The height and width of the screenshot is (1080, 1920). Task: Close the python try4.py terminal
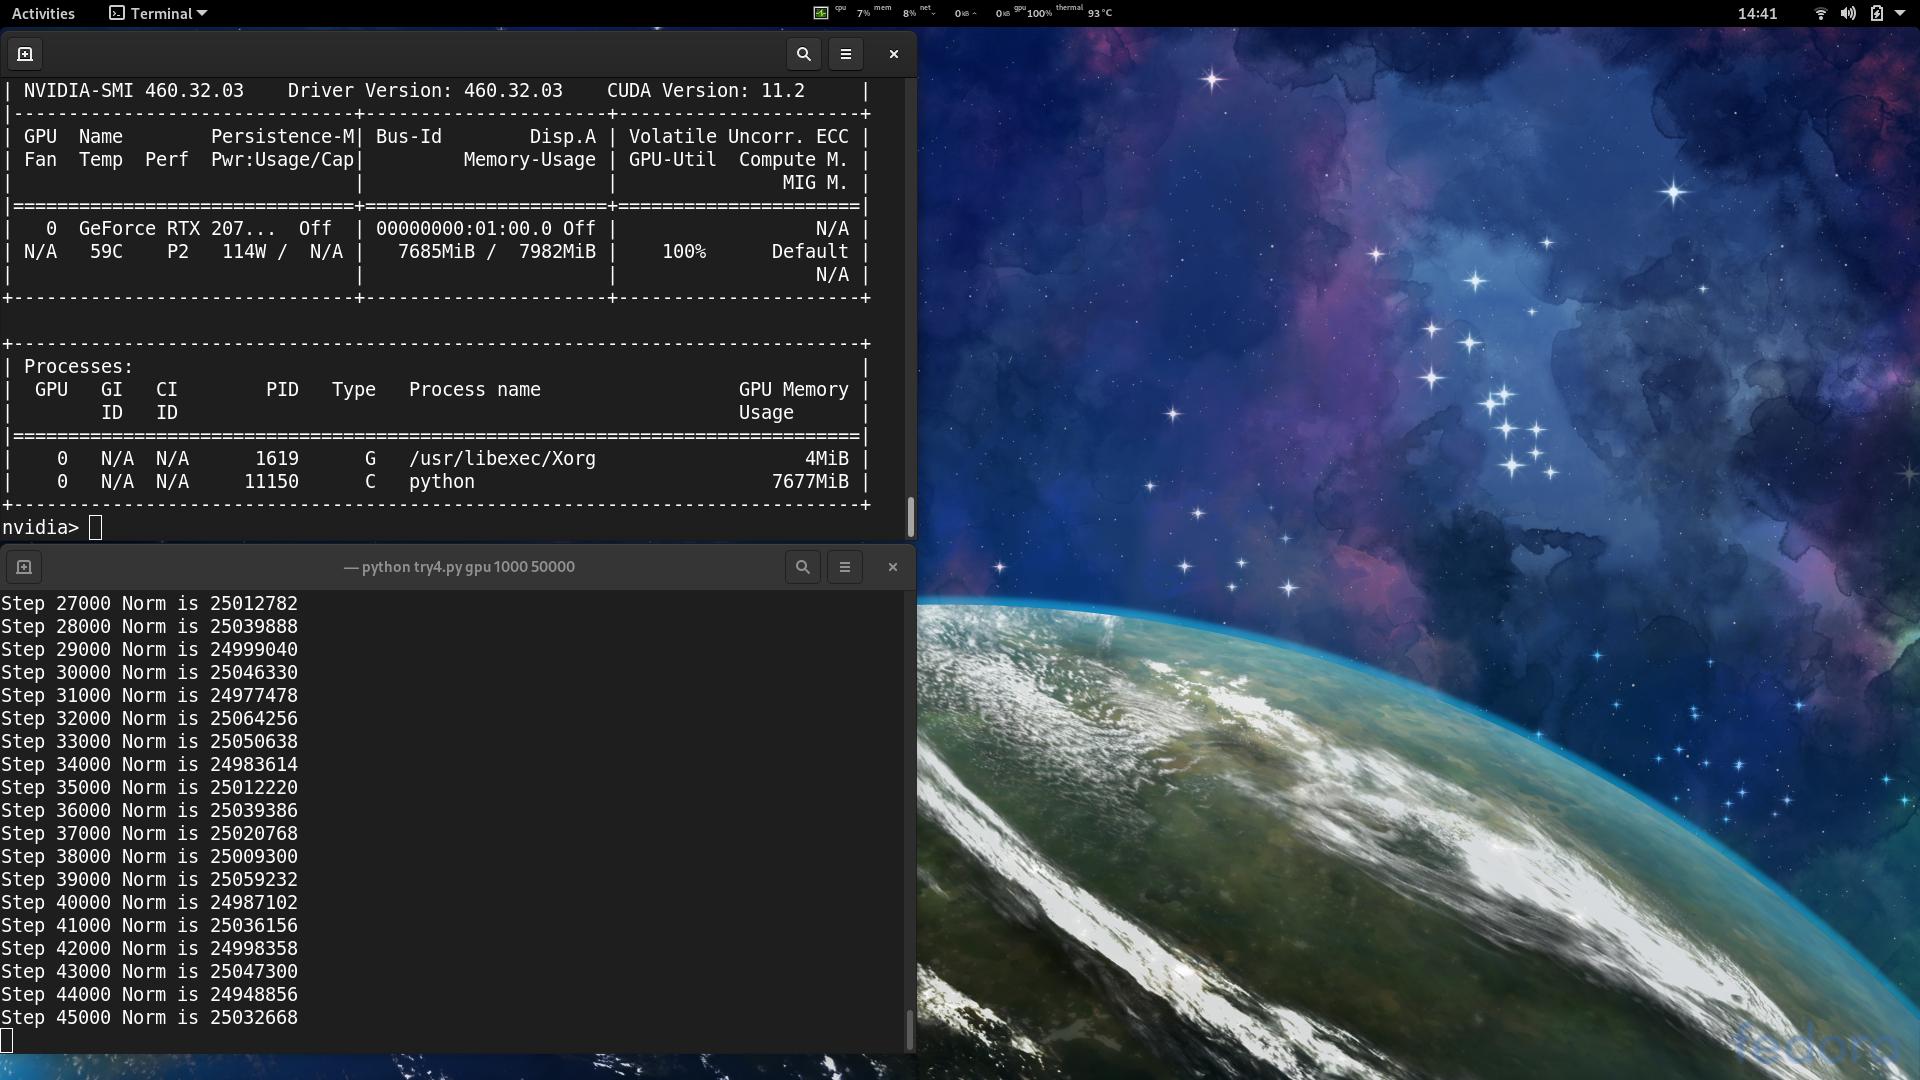coord(893,567)
